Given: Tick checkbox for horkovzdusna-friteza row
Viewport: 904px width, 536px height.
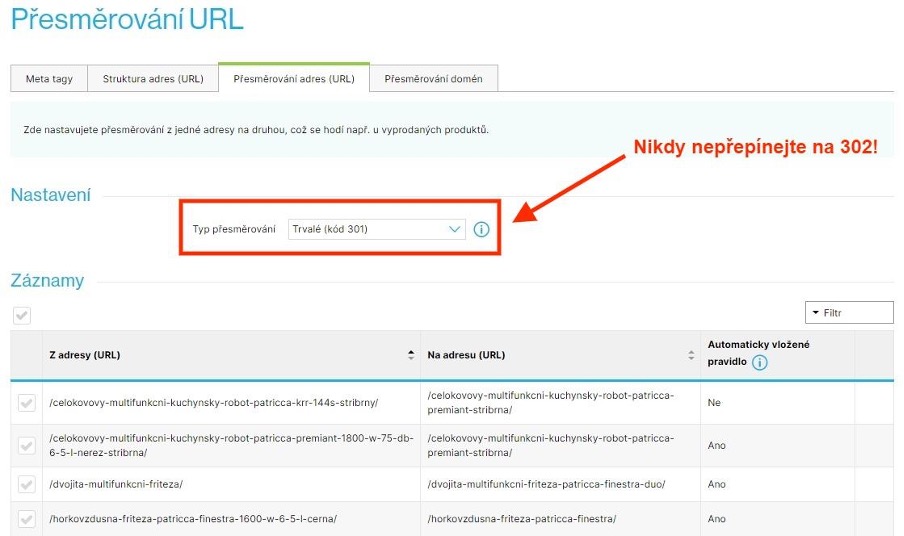Looking at the screenshot, I should pos(27,518).
